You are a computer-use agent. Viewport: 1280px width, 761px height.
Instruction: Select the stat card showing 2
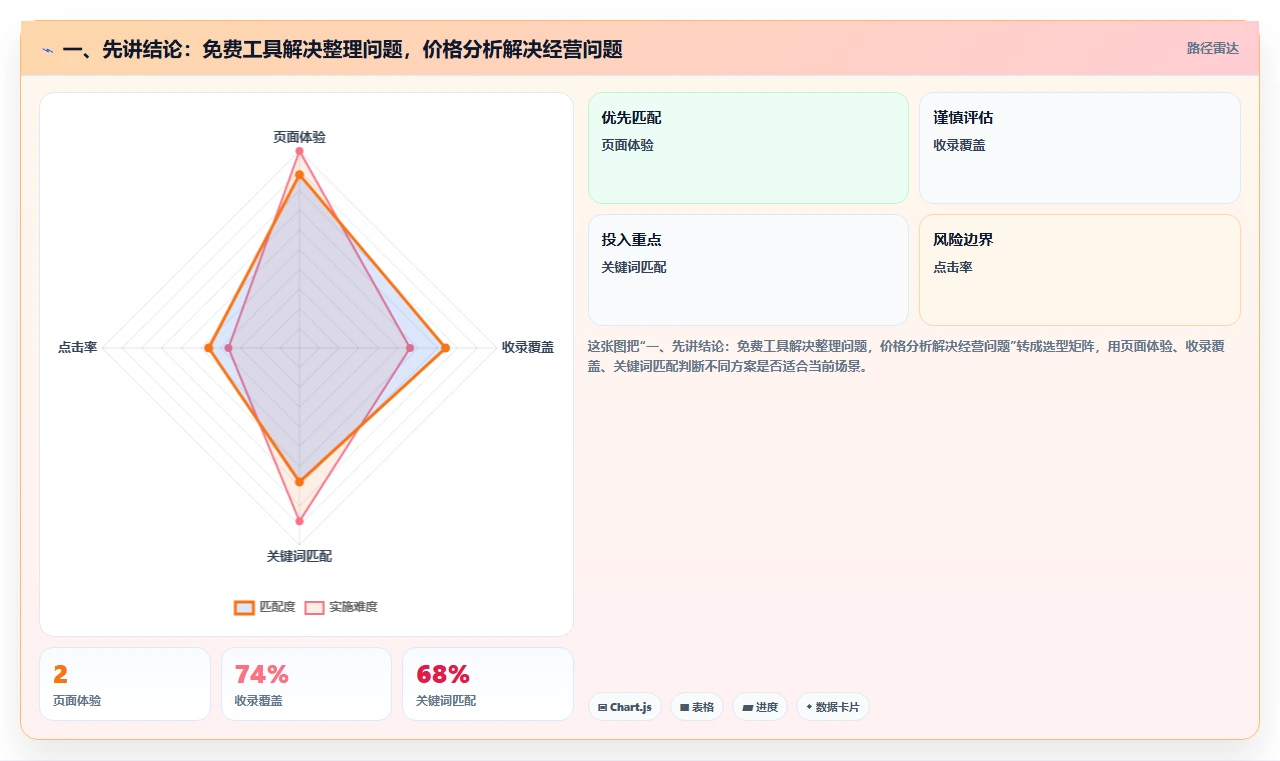coord(125,684)
